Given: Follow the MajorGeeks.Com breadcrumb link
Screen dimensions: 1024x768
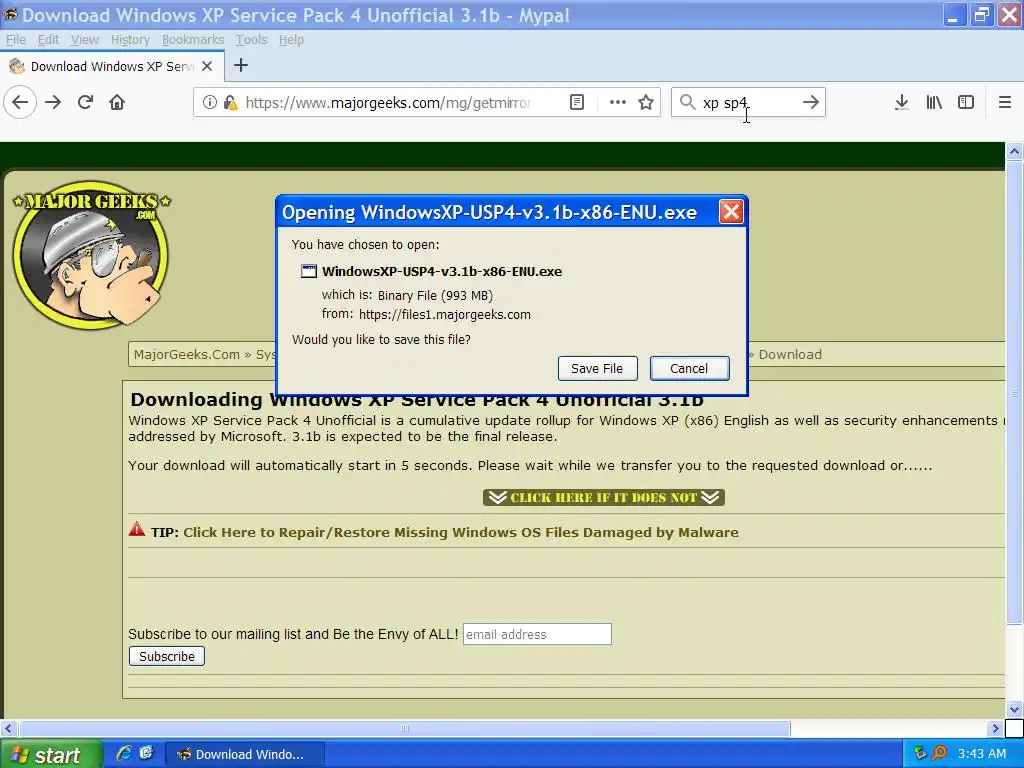Looking at the screenshot, I should tap(187, 355).
